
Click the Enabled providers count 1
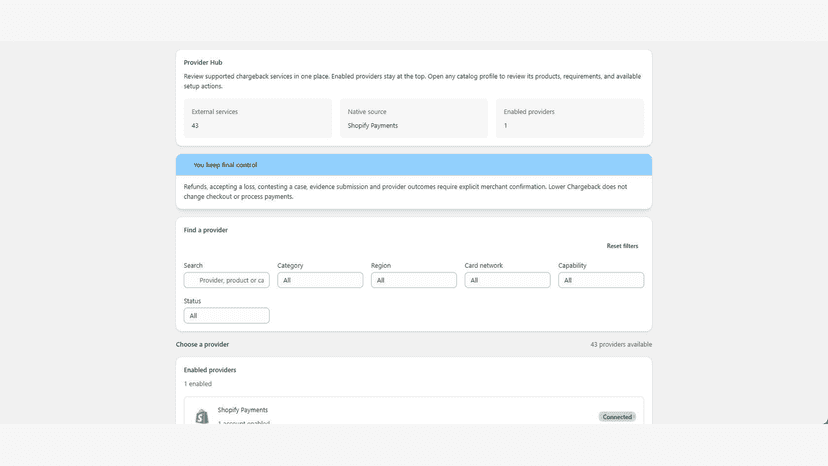(x=505, y=126)
